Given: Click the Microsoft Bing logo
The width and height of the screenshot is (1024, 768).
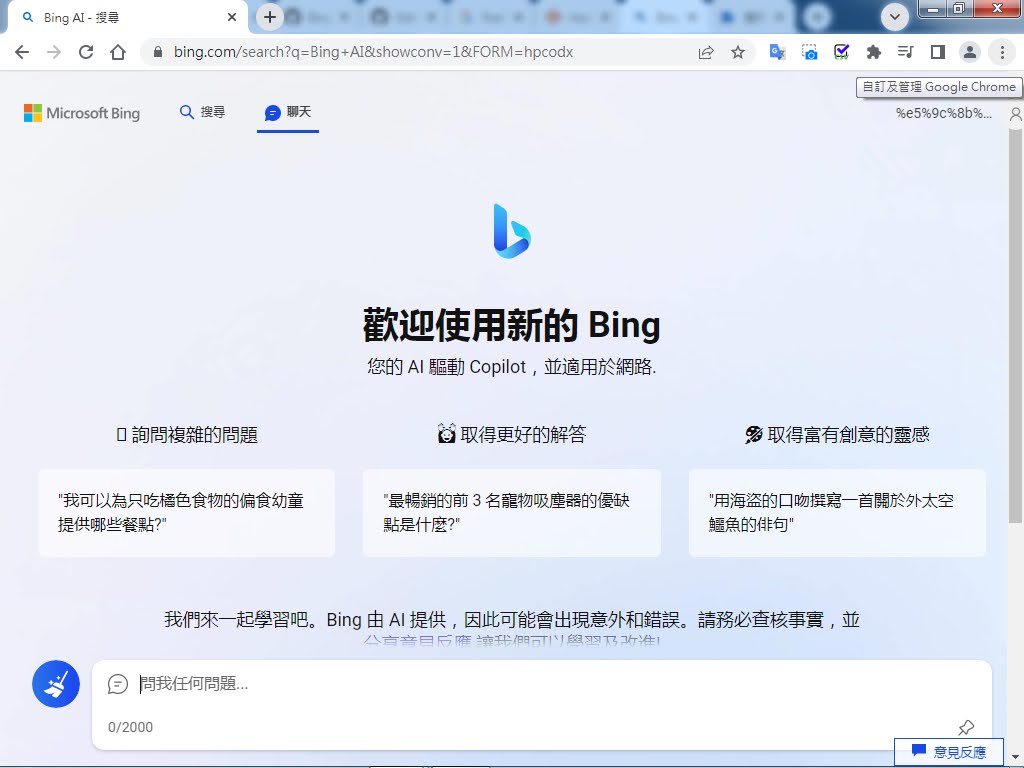Looking at the screenshot, I should pyautogui.click(x=82, y=113).
